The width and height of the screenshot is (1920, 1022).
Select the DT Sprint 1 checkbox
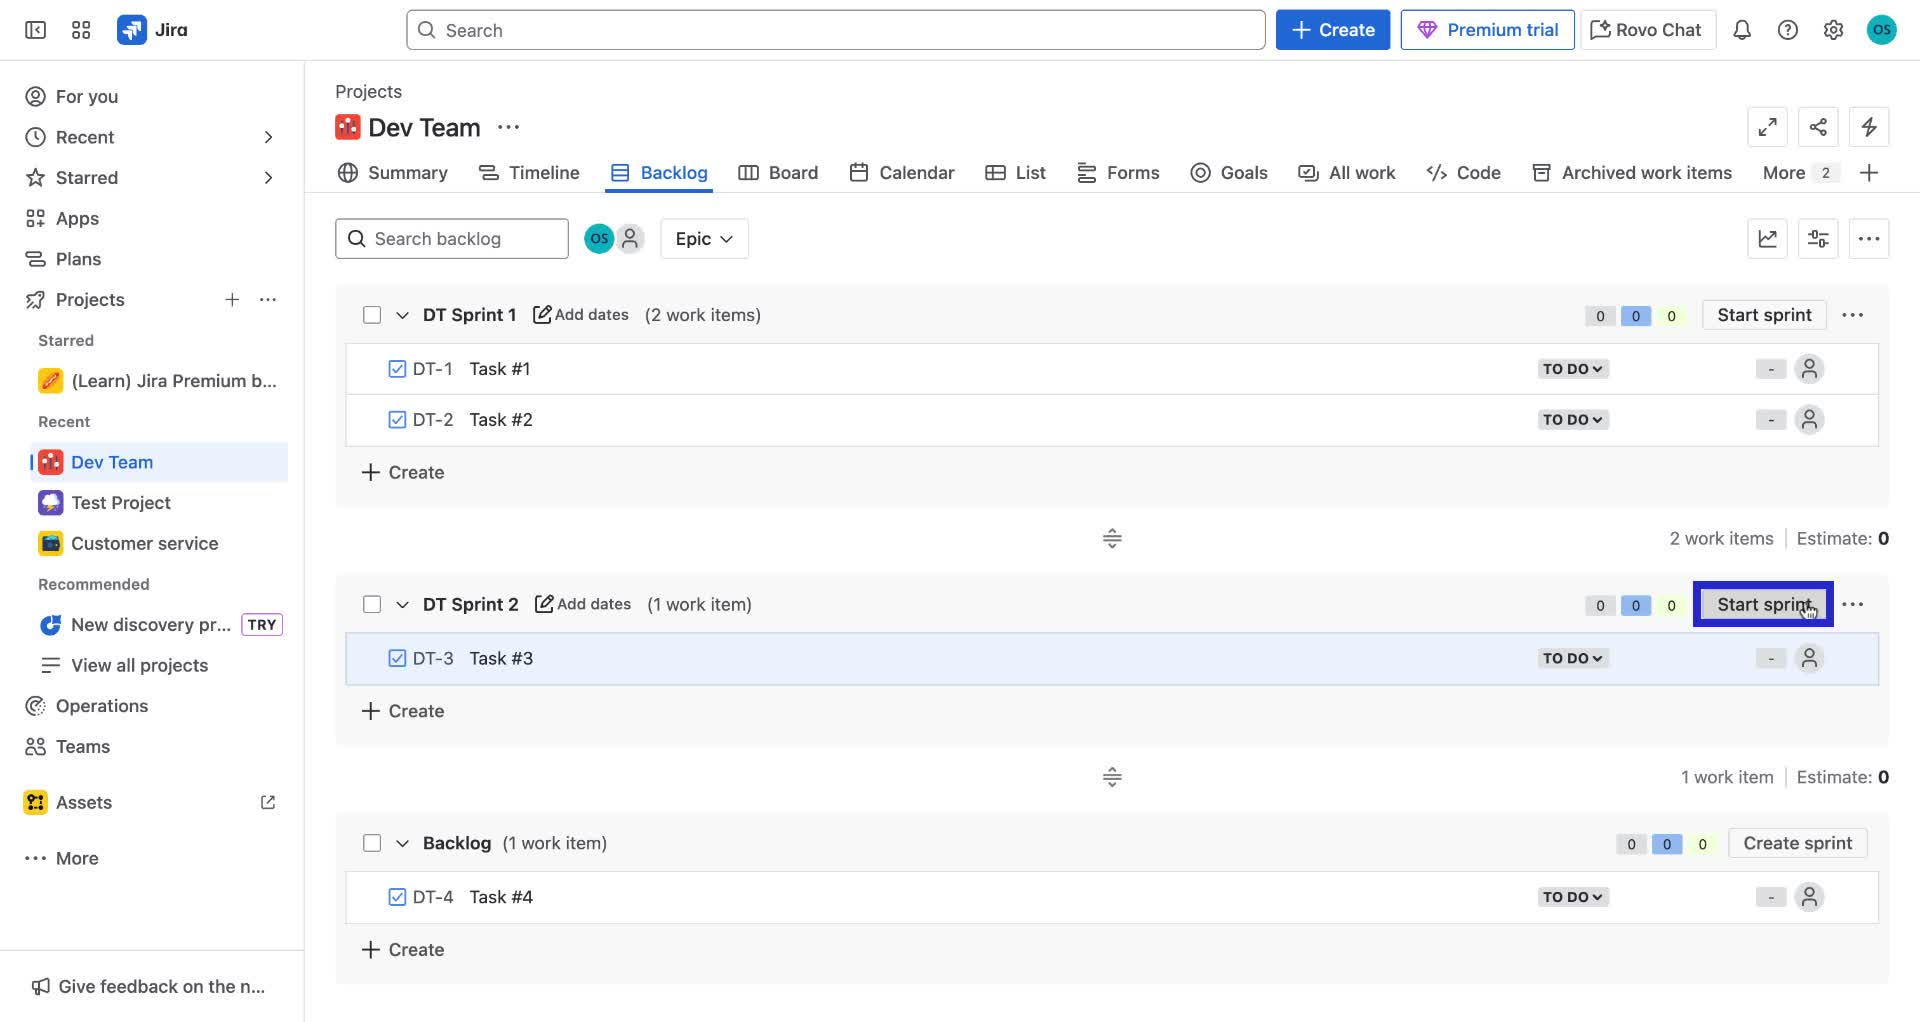(x=371, y=314)
